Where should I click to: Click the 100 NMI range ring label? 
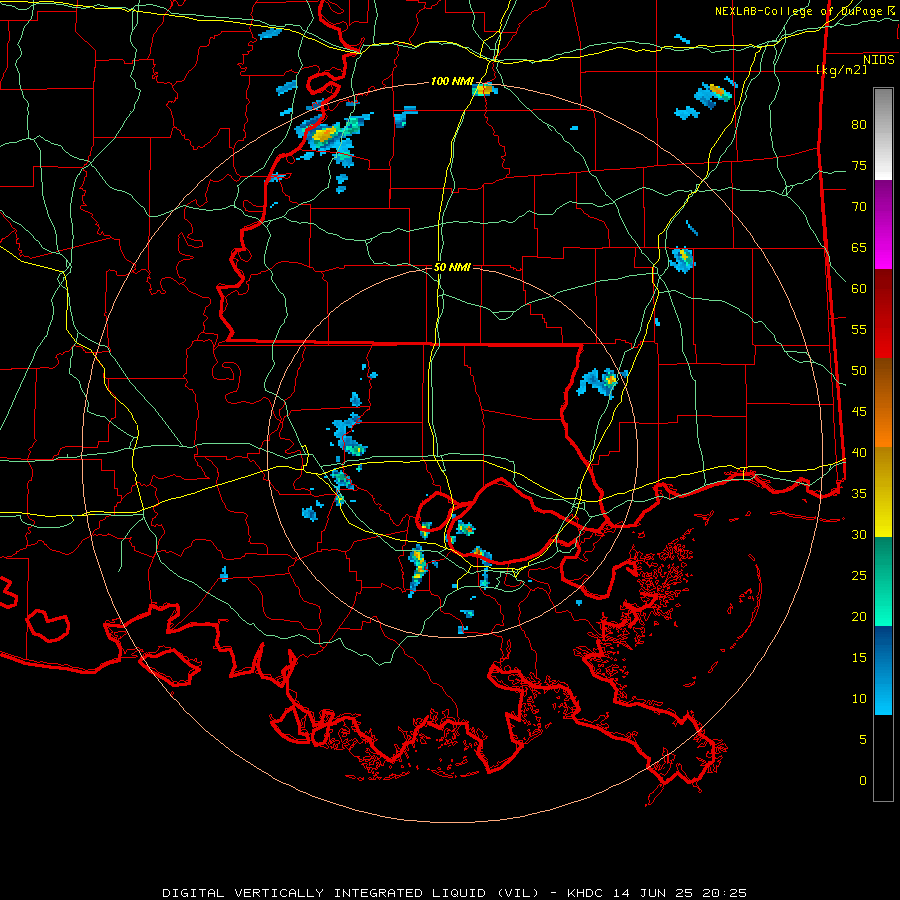click(x=452, y=82)
